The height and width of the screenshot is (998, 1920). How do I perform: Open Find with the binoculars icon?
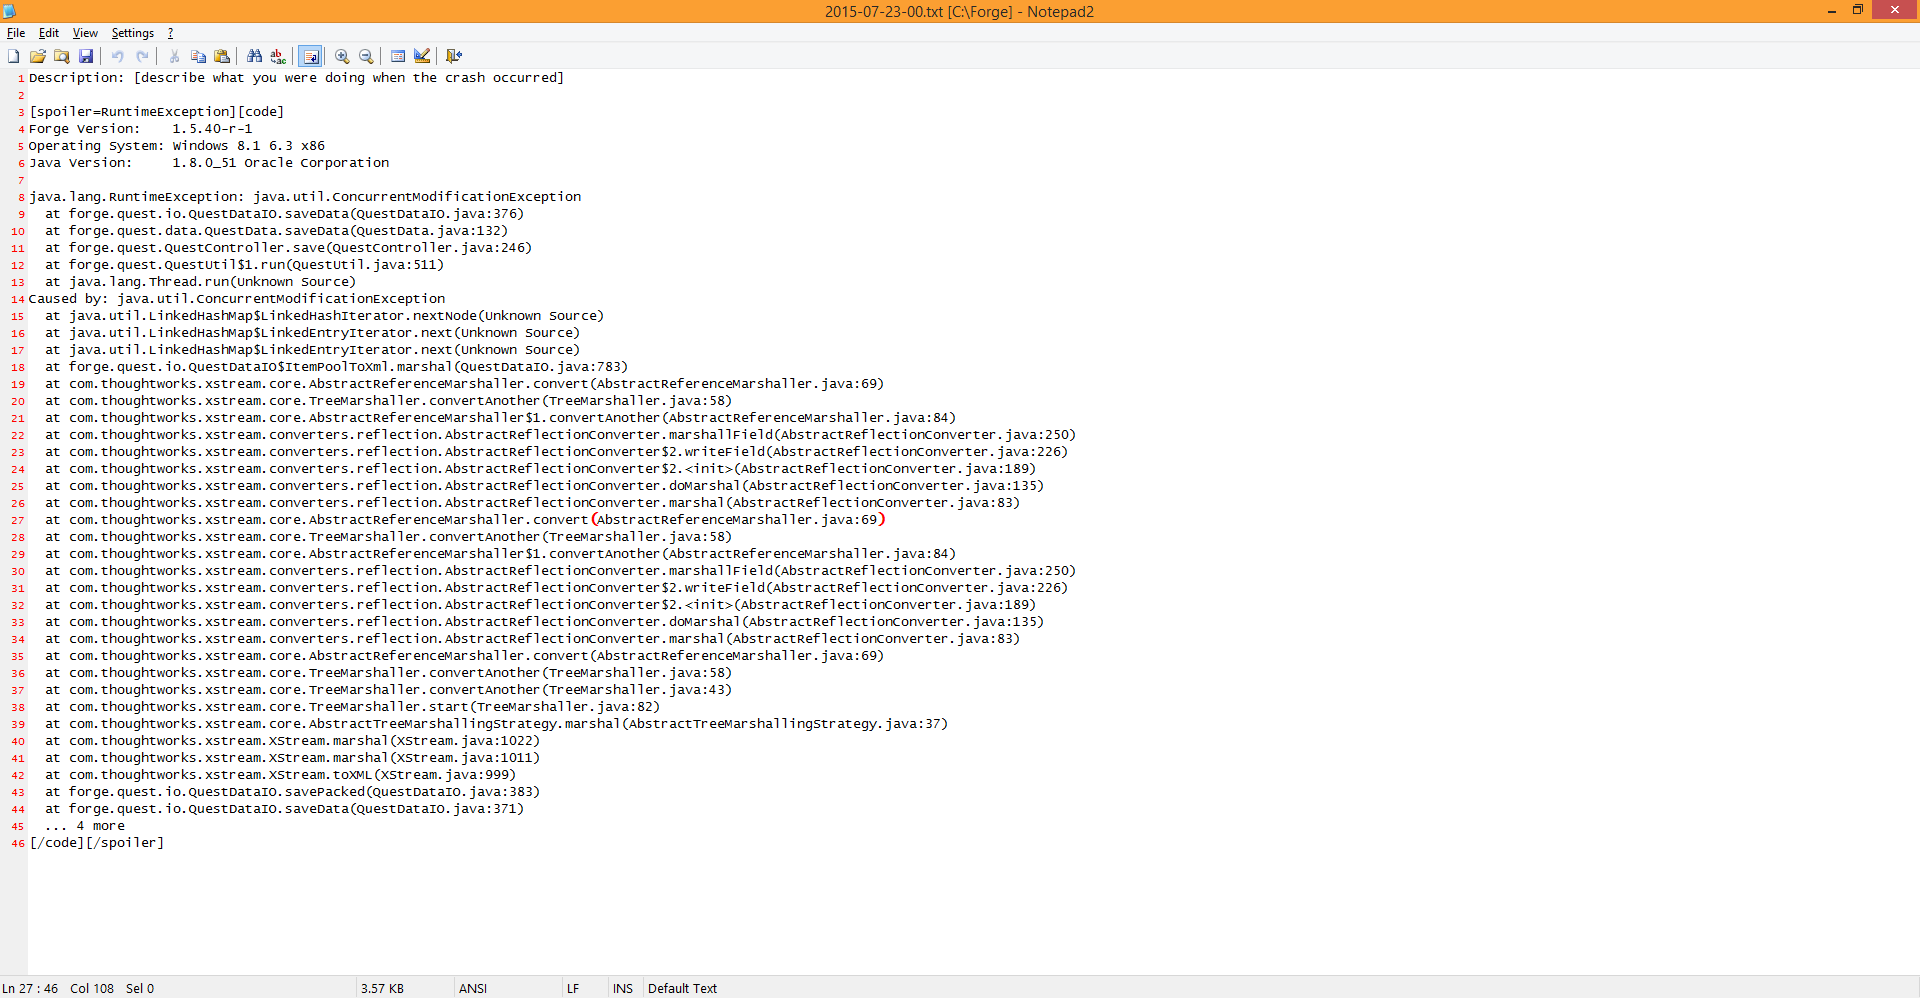pos(254,56)
